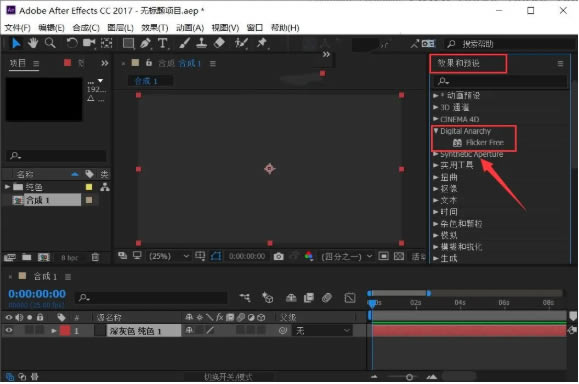Select the Hand tool
Viewport: 579px width, 384px height.
pos(33,43)
